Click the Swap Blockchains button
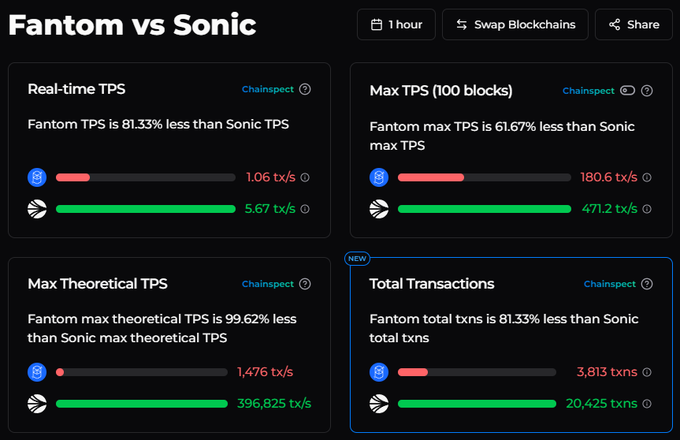The width and height of the screenshot is (680, 440). (515, 25)
